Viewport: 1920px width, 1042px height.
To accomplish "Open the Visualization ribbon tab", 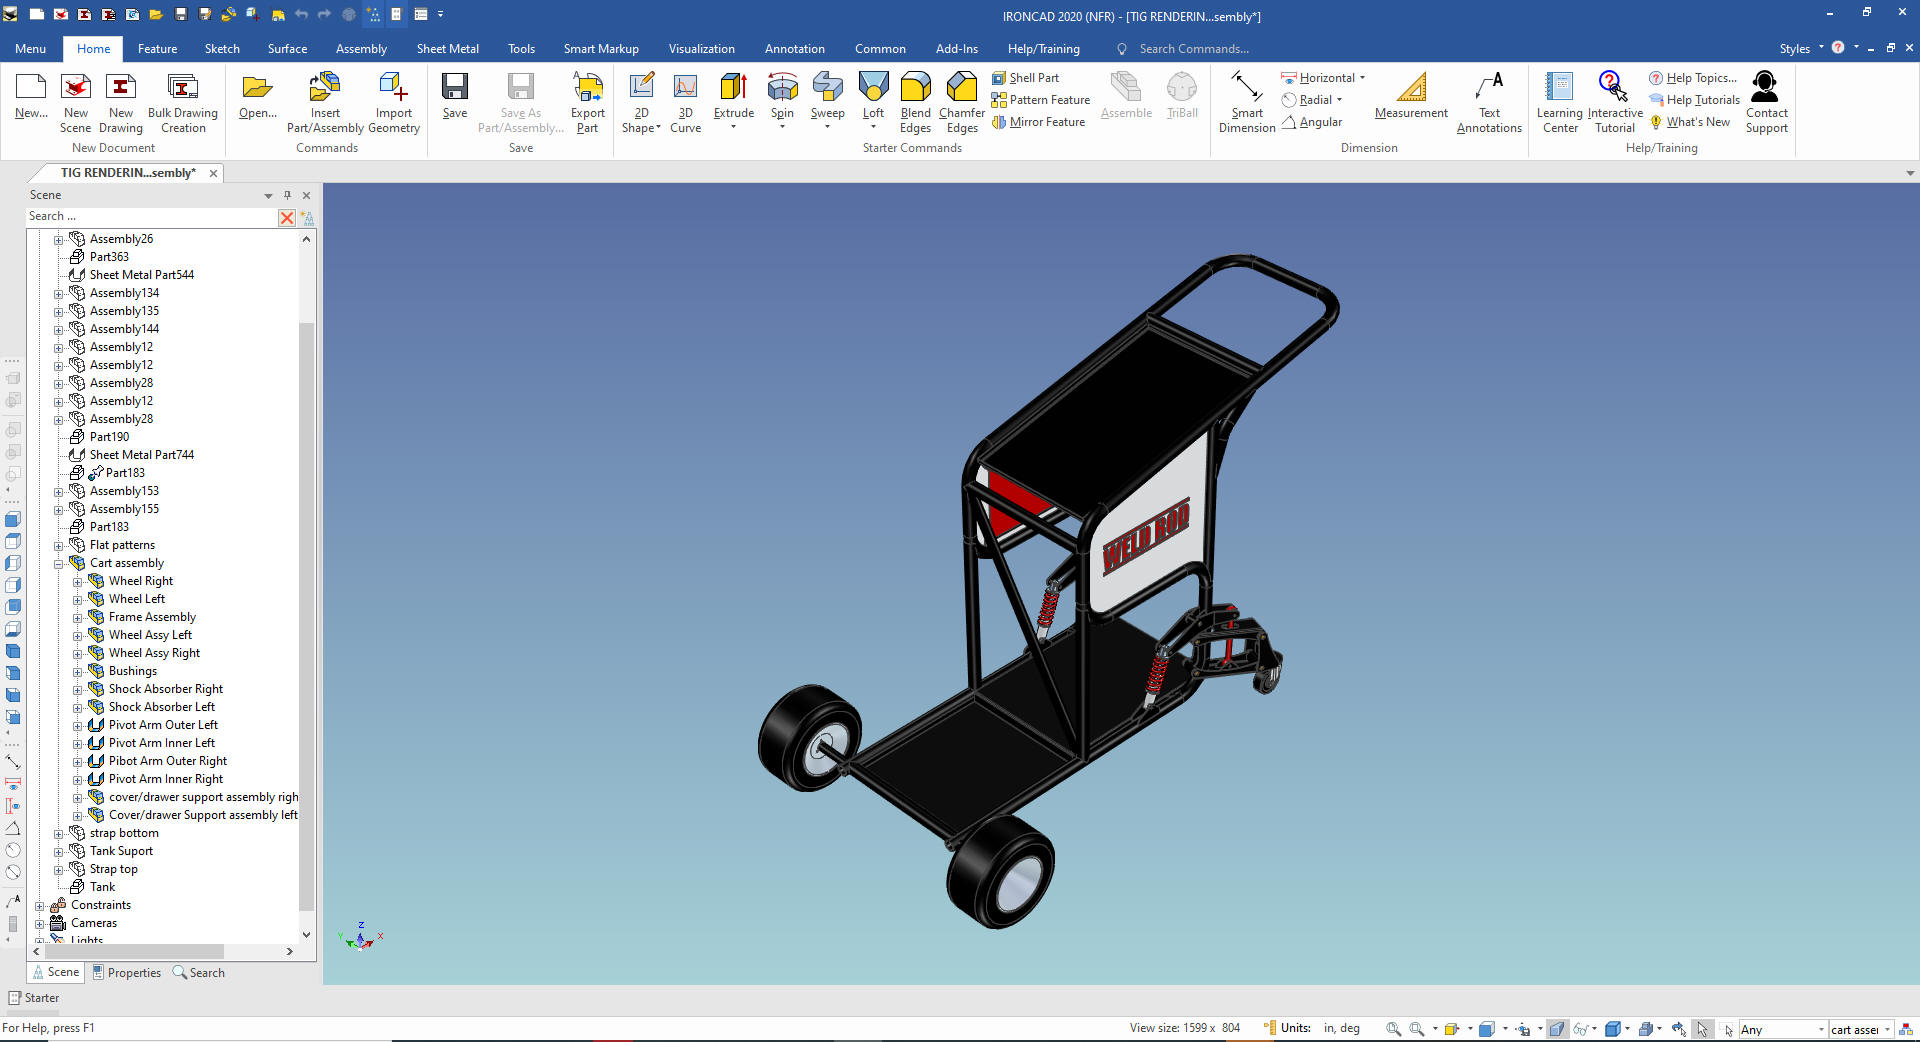I will 701,49.
